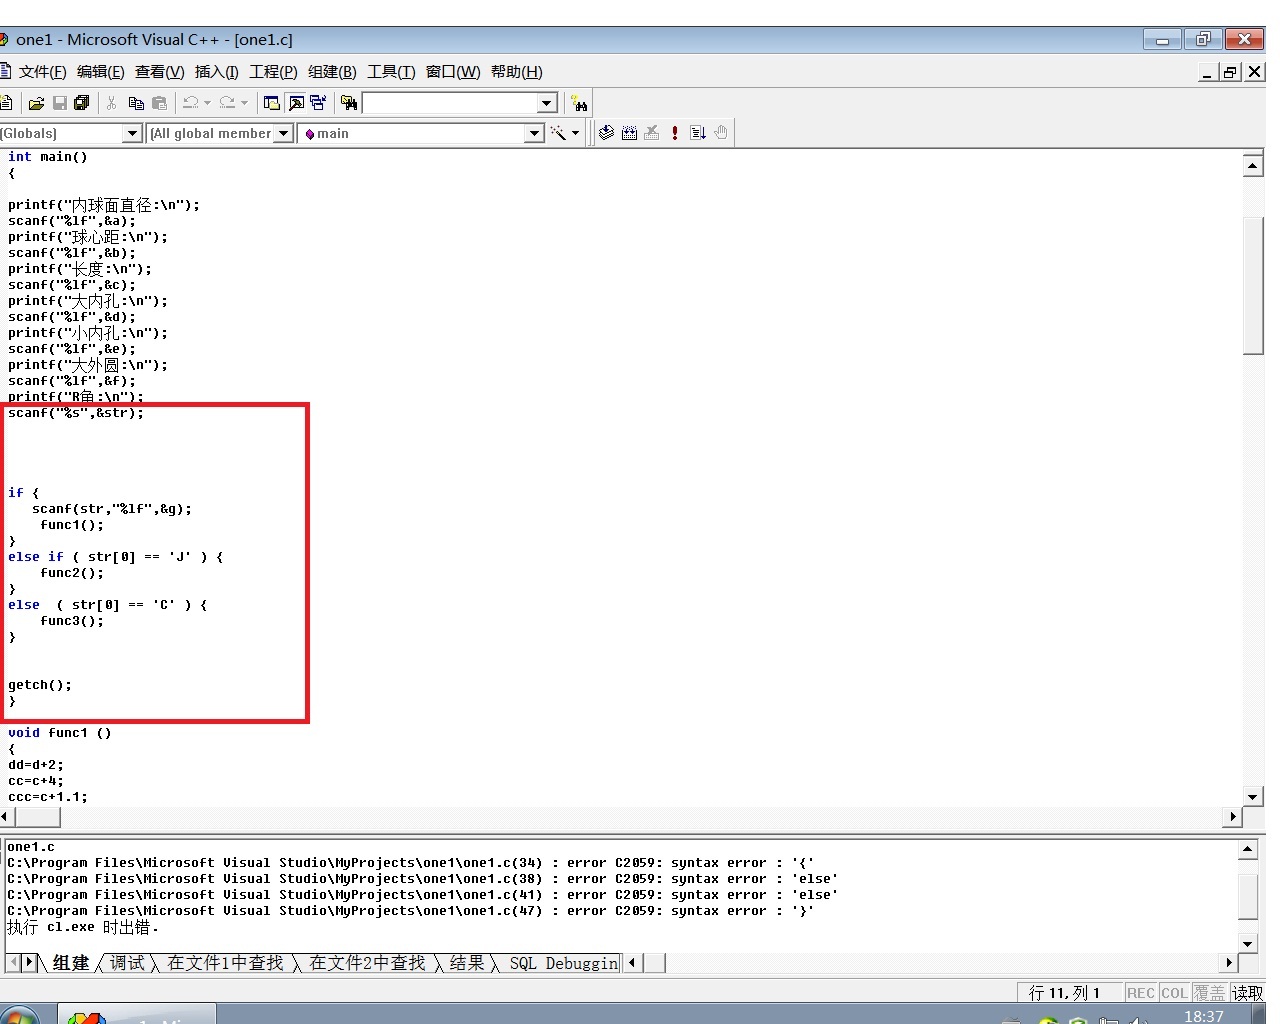Click the Go debug icon
Viewport: 1280px width, 1024px height.
(x=698, y=133)
